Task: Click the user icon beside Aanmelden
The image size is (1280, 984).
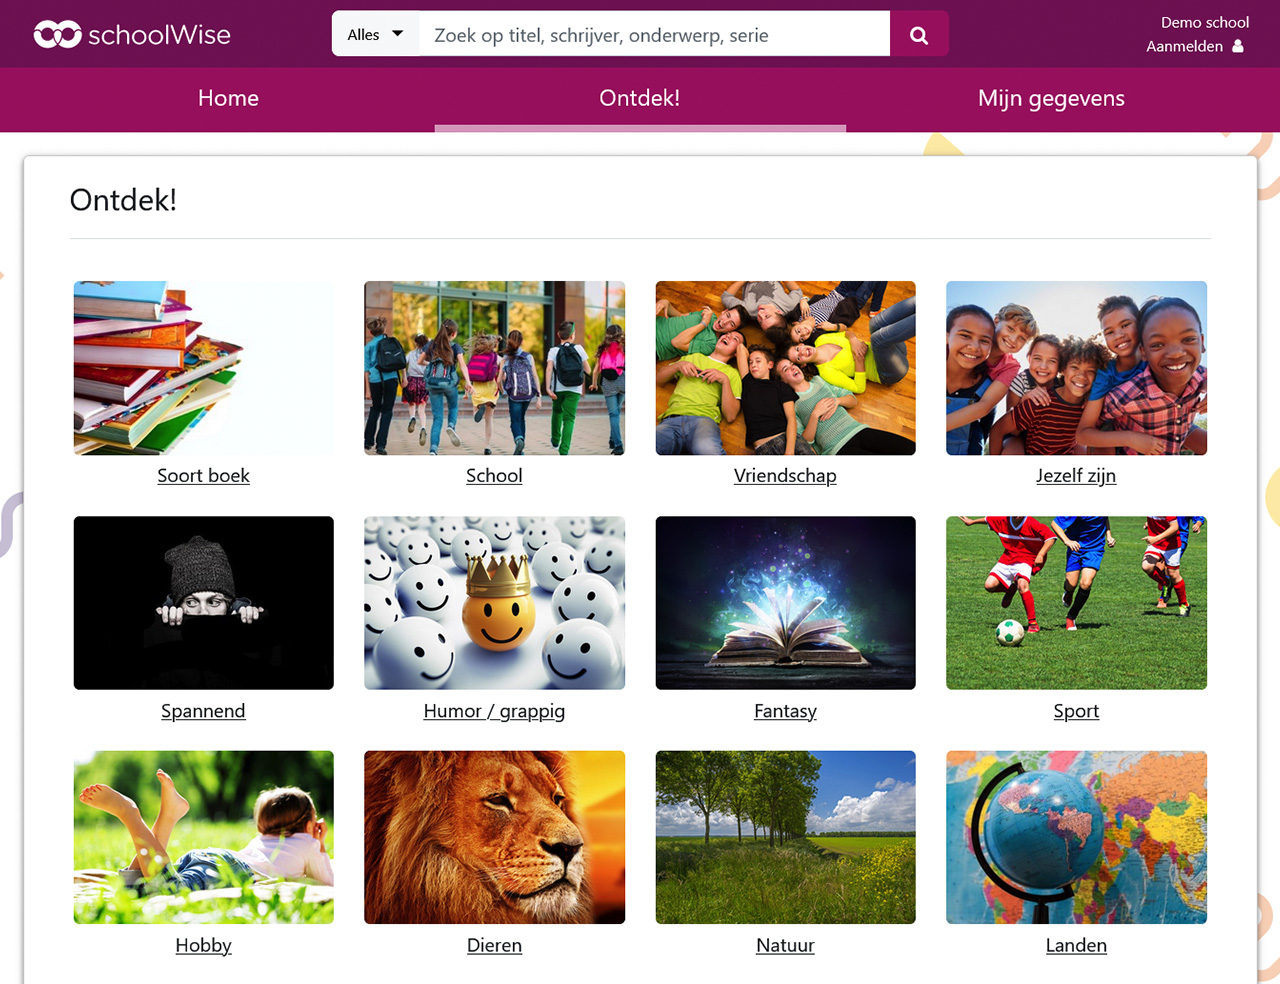Action: coord(1238,46)
